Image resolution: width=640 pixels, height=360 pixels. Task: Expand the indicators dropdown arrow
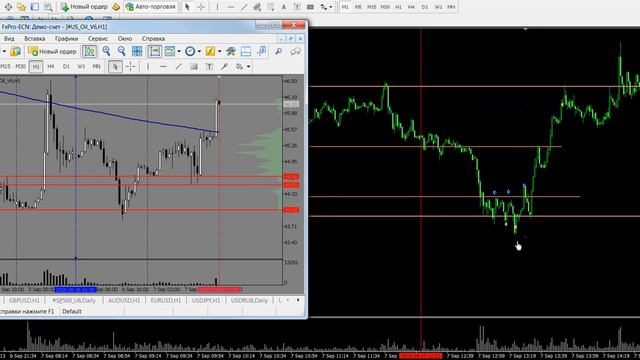pos(179,51)
